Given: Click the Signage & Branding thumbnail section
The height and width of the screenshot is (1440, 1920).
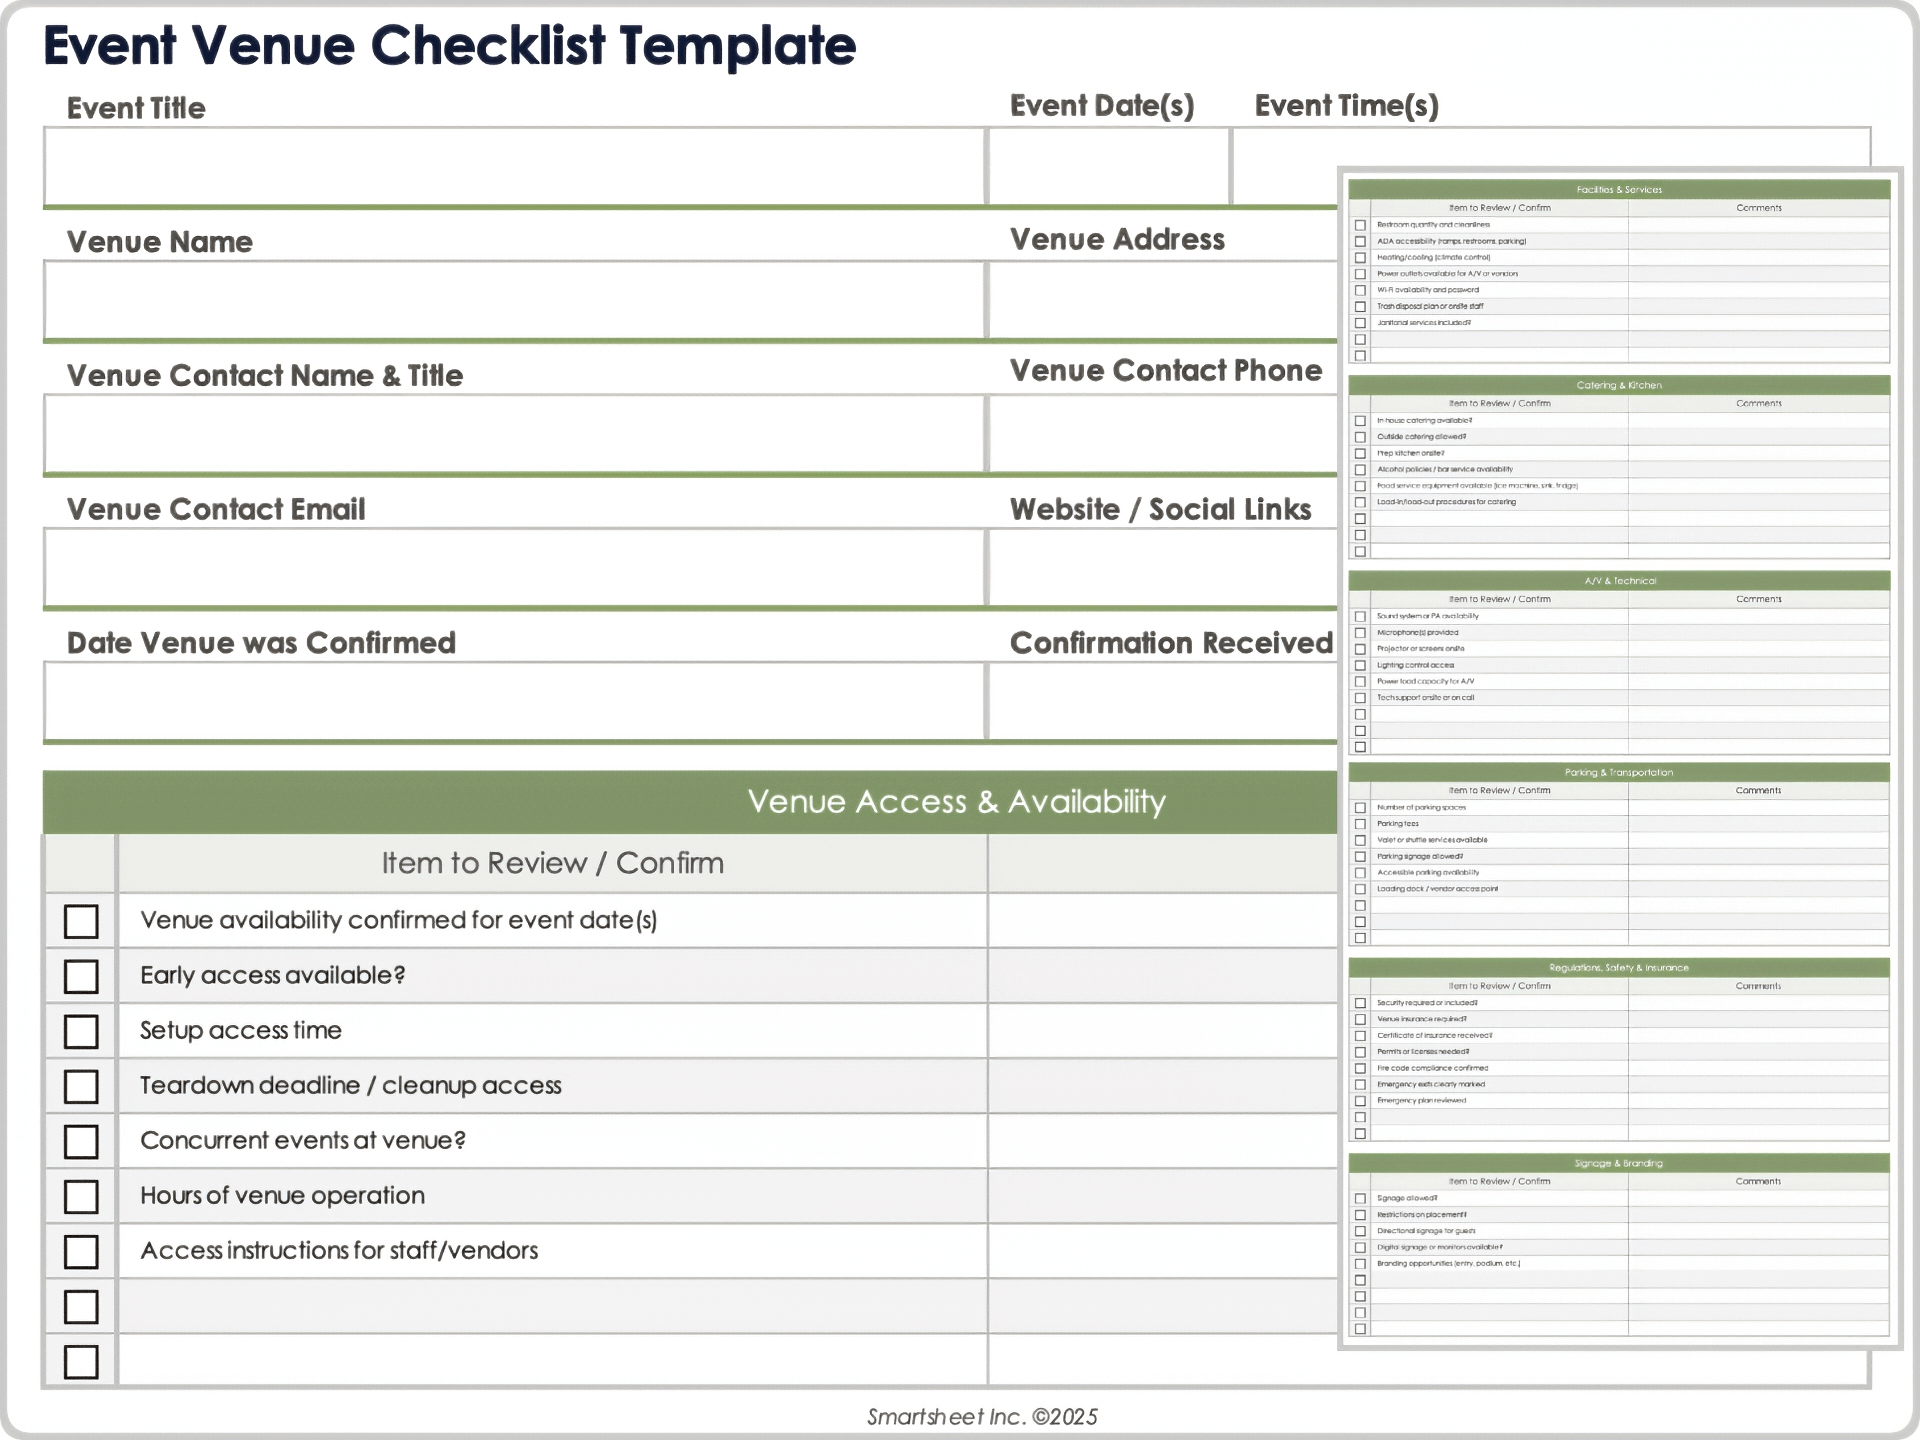Looking at the screenshot, I should [1618, 1163].
